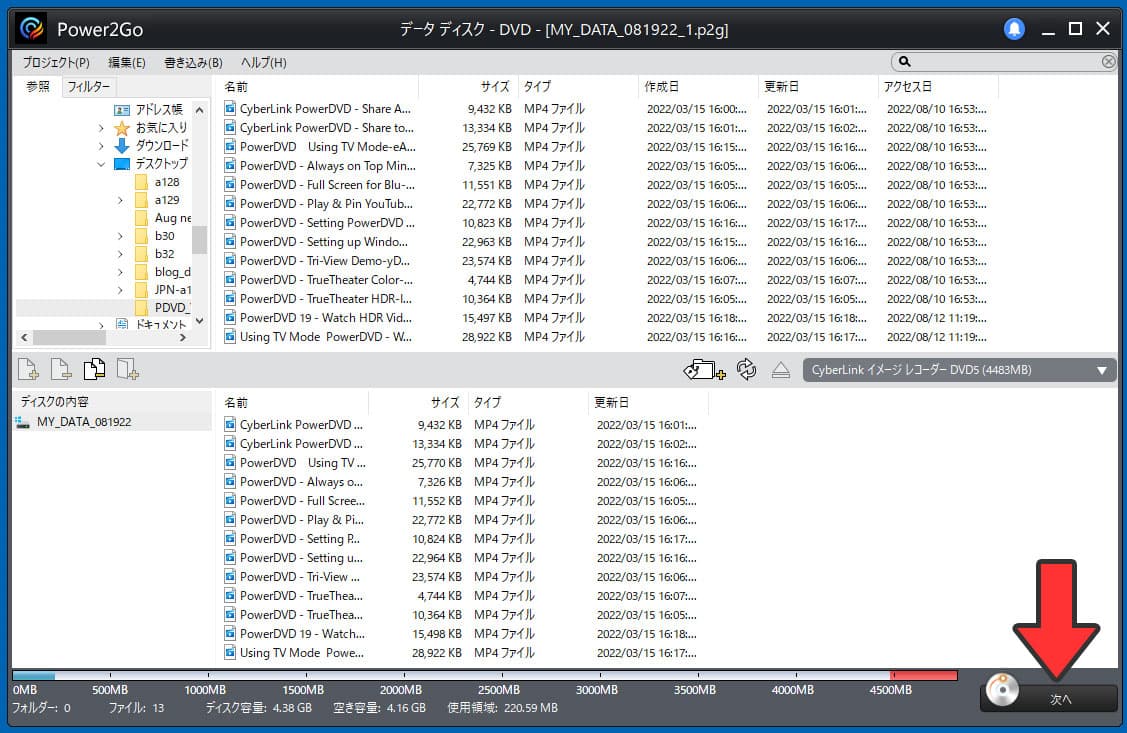1127x733 pixels.
Task: Click the Desktop folder icon
Action: point(122,164)
